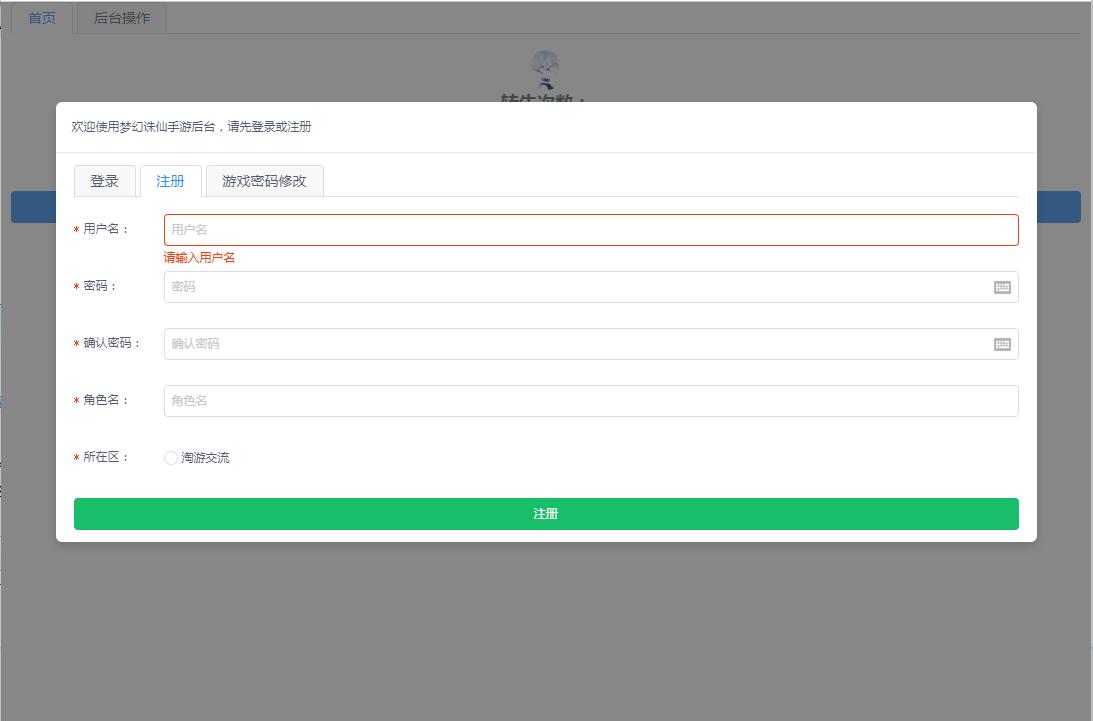This screenshot has height=721, width=1093.
Task: Select the 注册 tab in the dialog
Action: (170, 181)
